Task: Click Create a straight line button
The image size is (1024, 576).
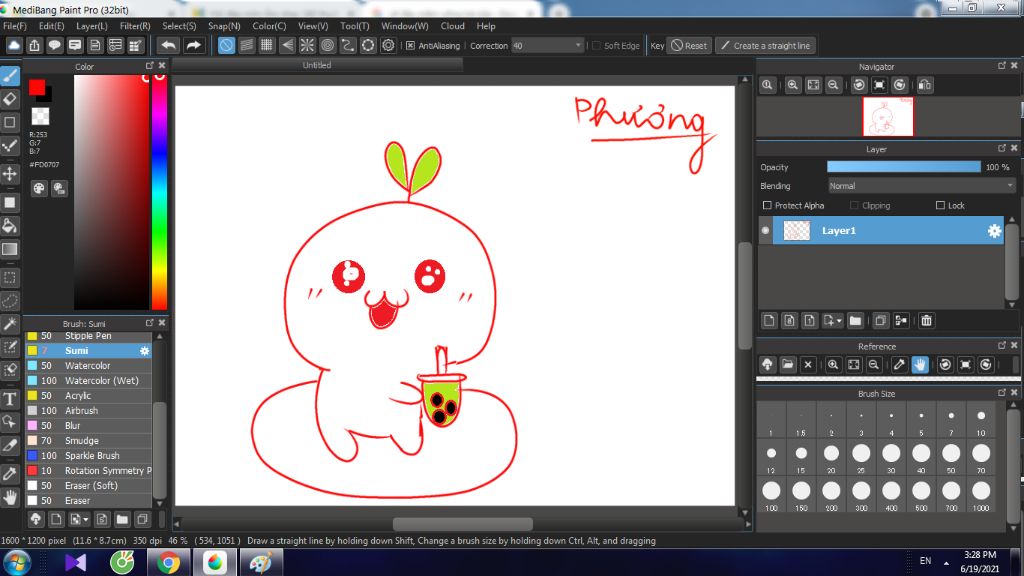Action: [766, 46]
